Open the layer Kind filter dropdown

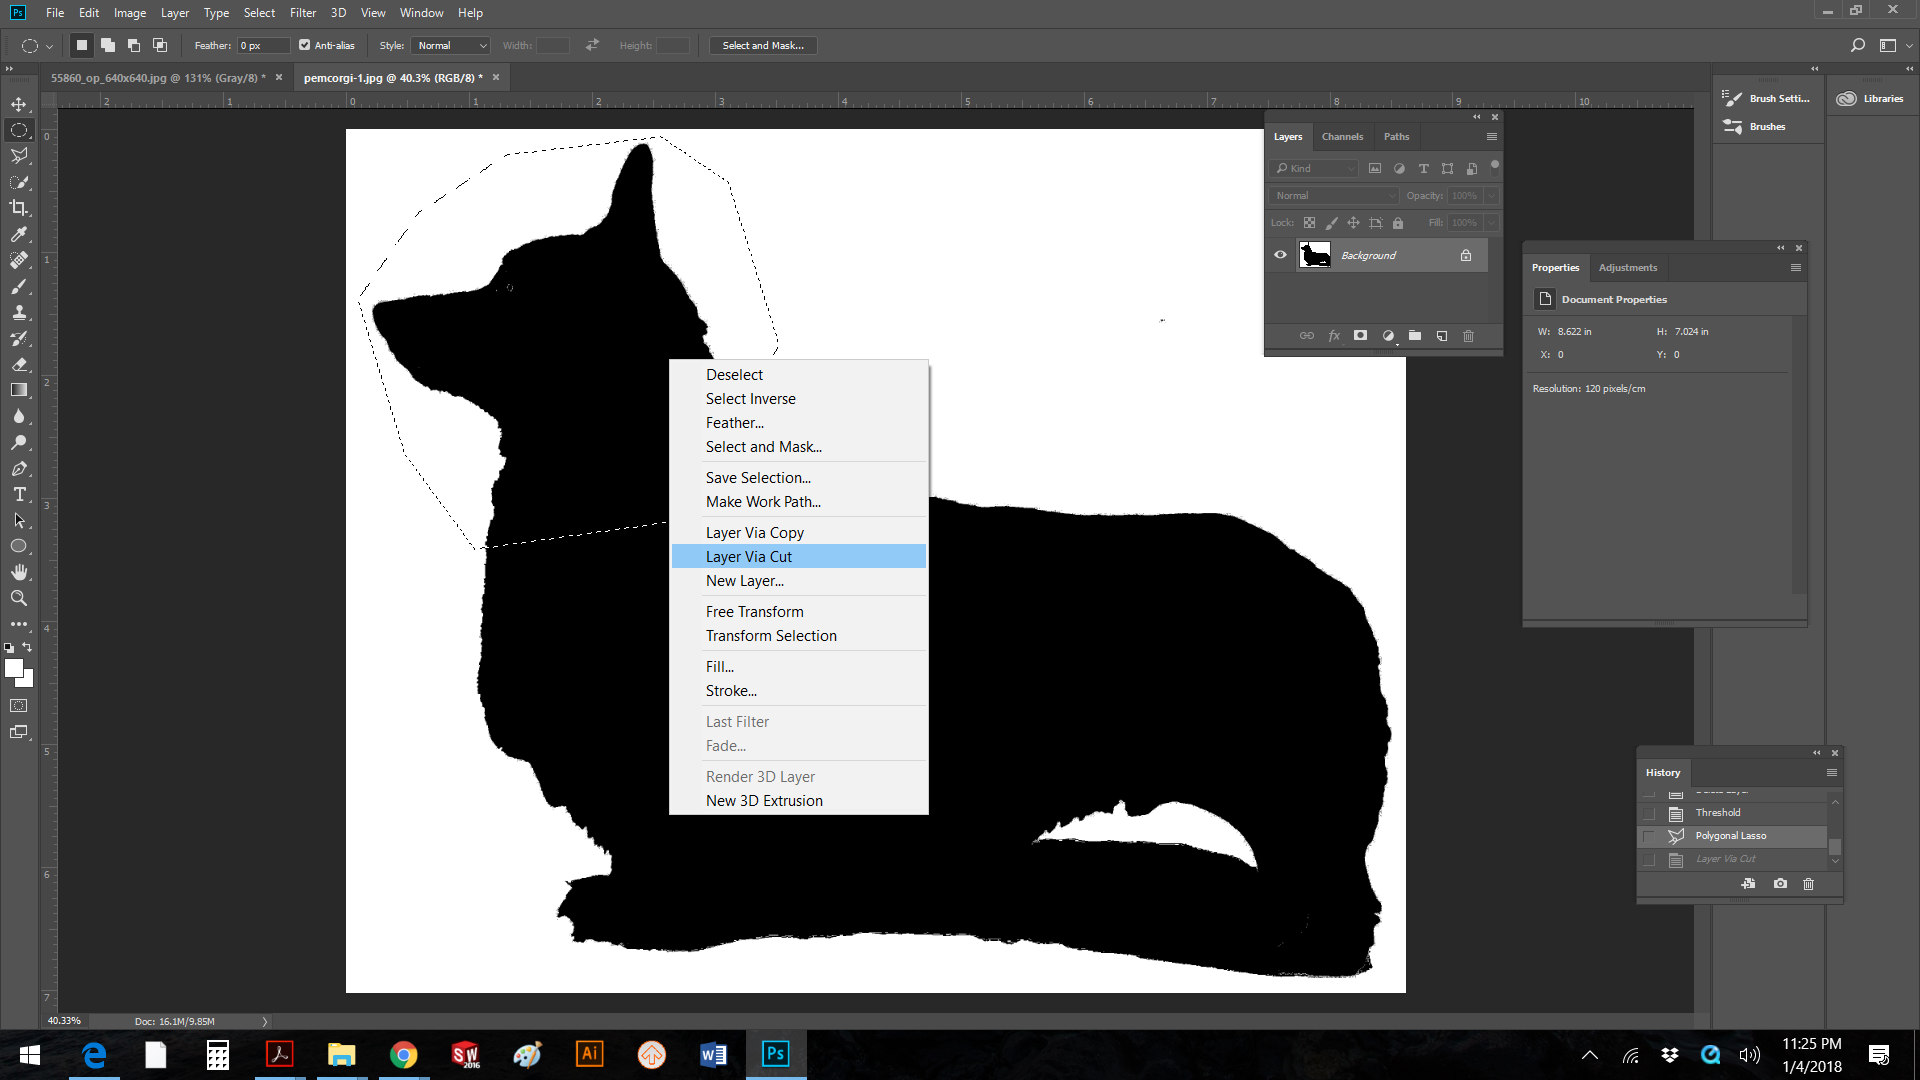coord(1314,168)
